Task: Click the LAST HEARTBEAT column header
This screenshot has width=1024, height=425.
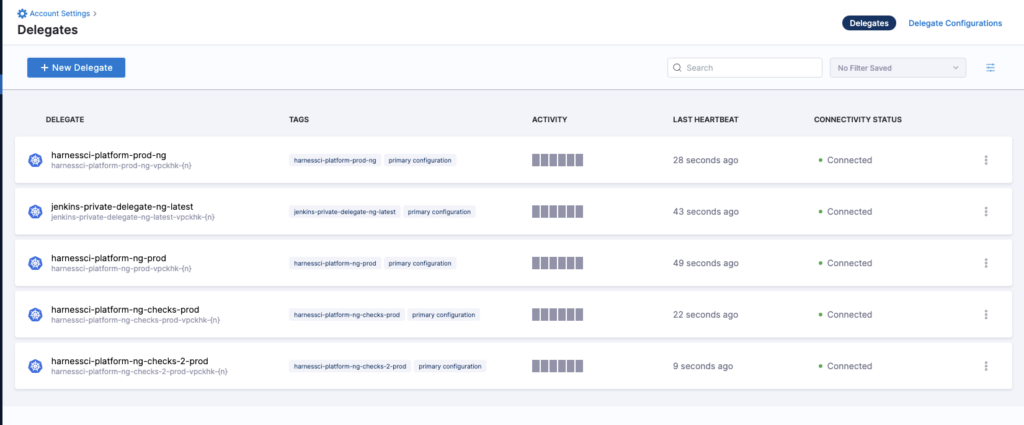Action: click(706, 119)
